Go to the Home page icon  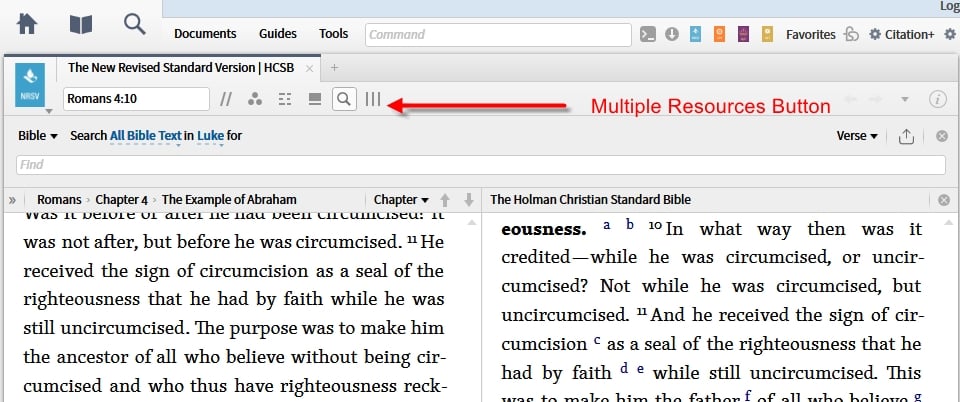pyautogui.click(x=27, y=24)
